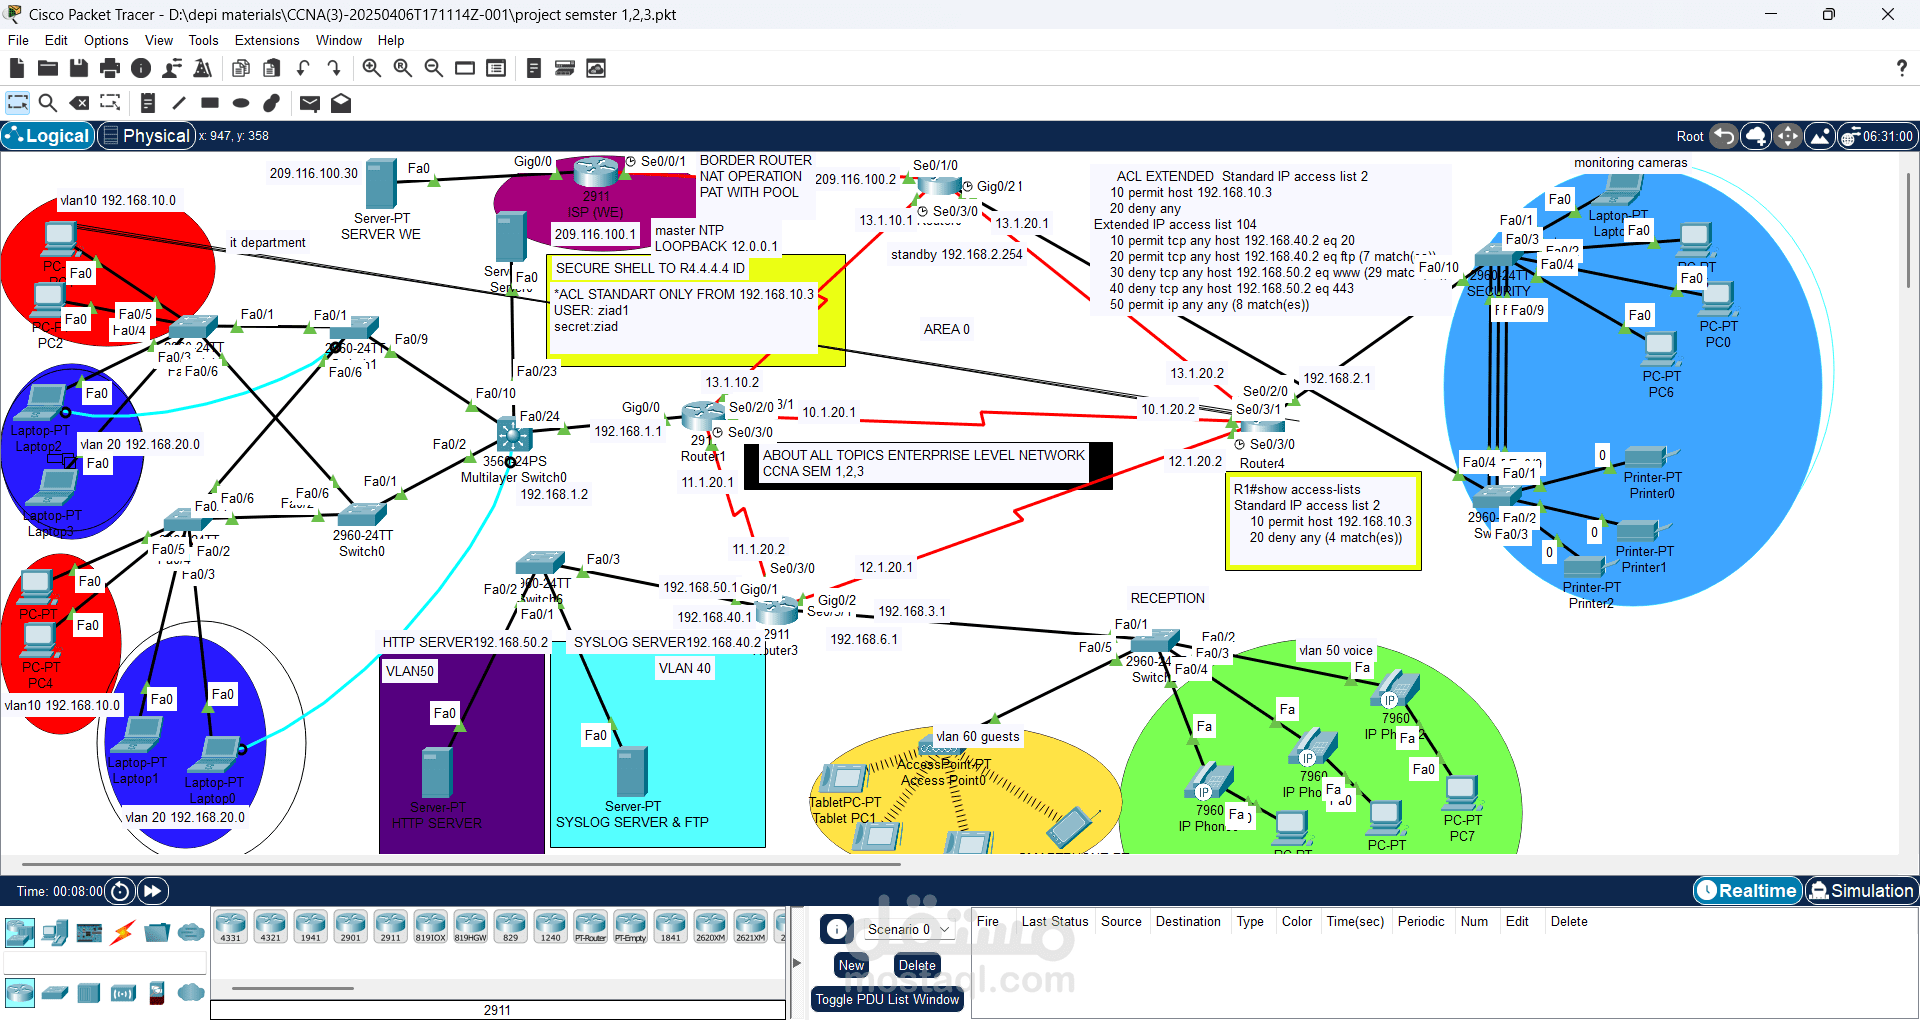The height and width of the screenshot is (1020, 1920).
Task: Select the Inspect magnifying glass tool
Action: point(48,102)
